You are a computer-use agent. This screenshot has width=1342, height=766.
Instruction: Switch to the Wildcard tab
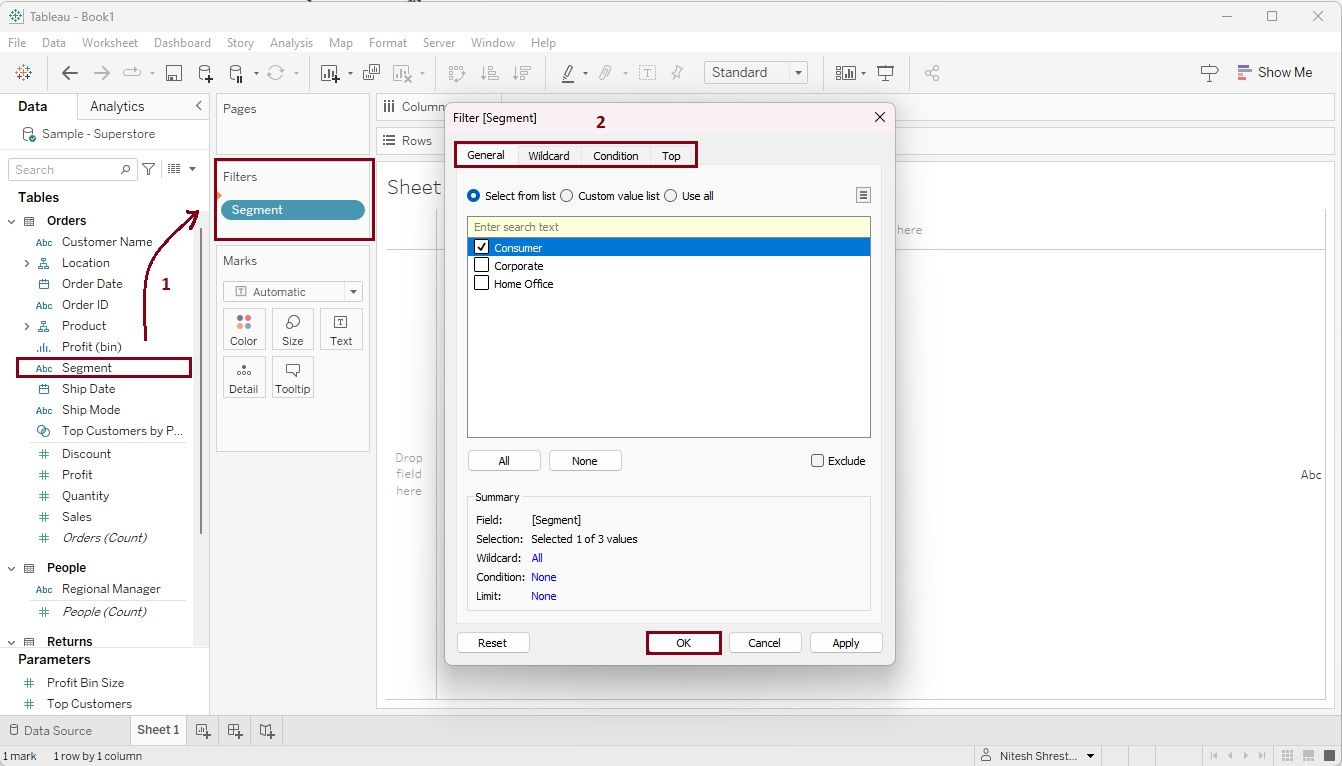click(548, 155)
